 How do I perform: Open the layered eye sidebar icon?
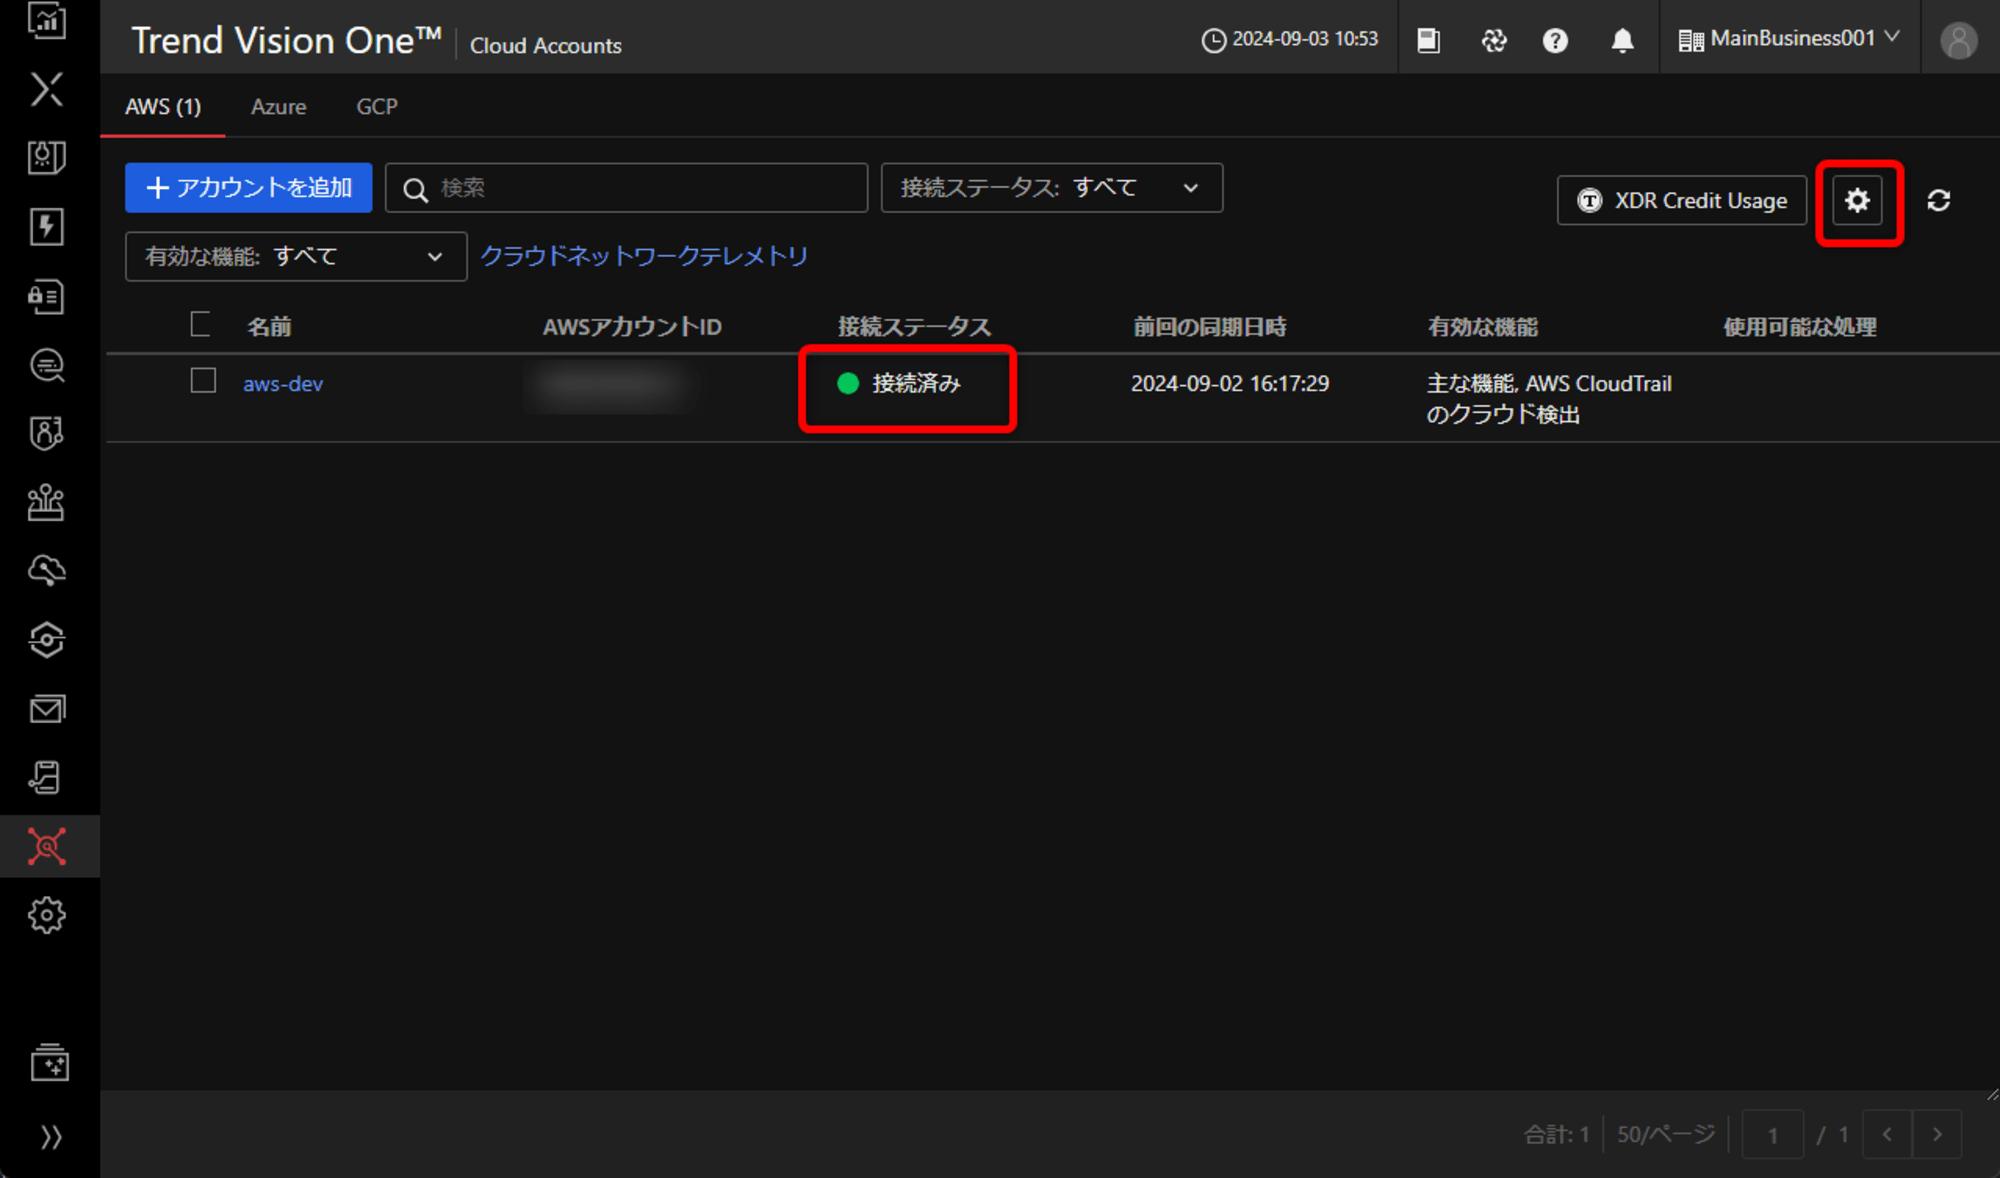click(x=47, y=640)
